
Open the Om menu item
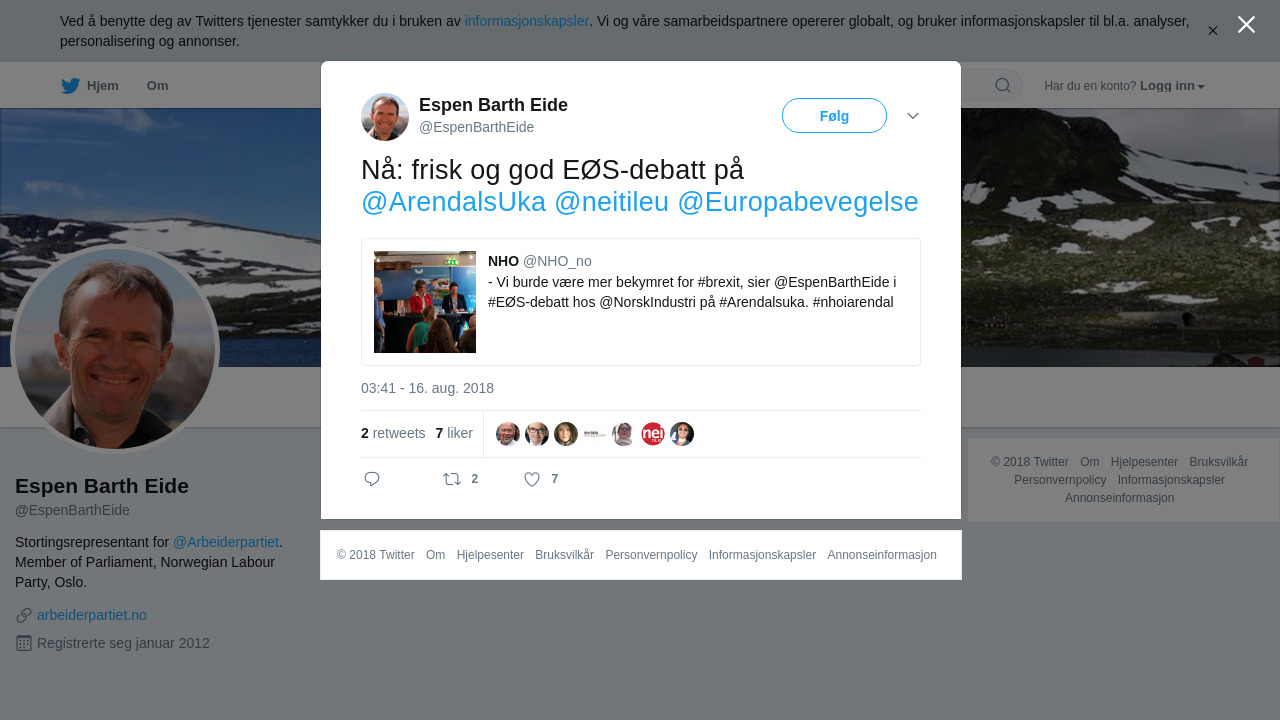(158, 85)
